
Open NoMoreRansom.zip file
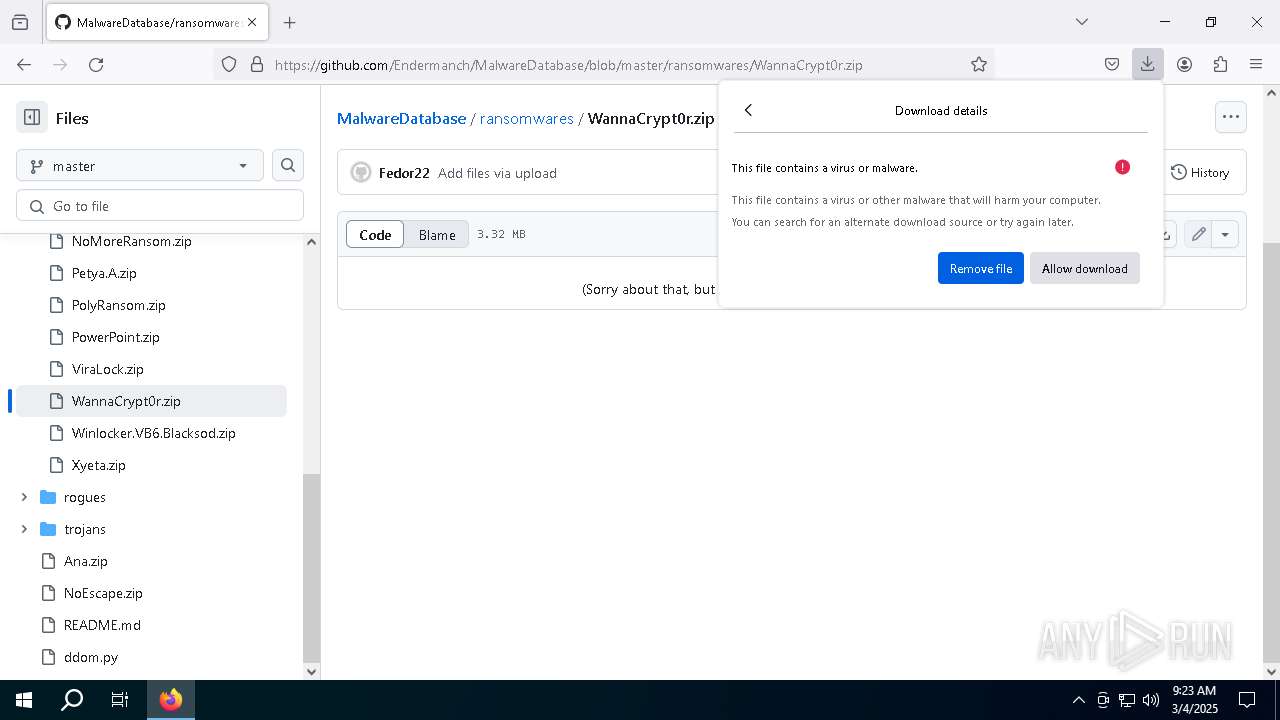(x=131, y=241)
